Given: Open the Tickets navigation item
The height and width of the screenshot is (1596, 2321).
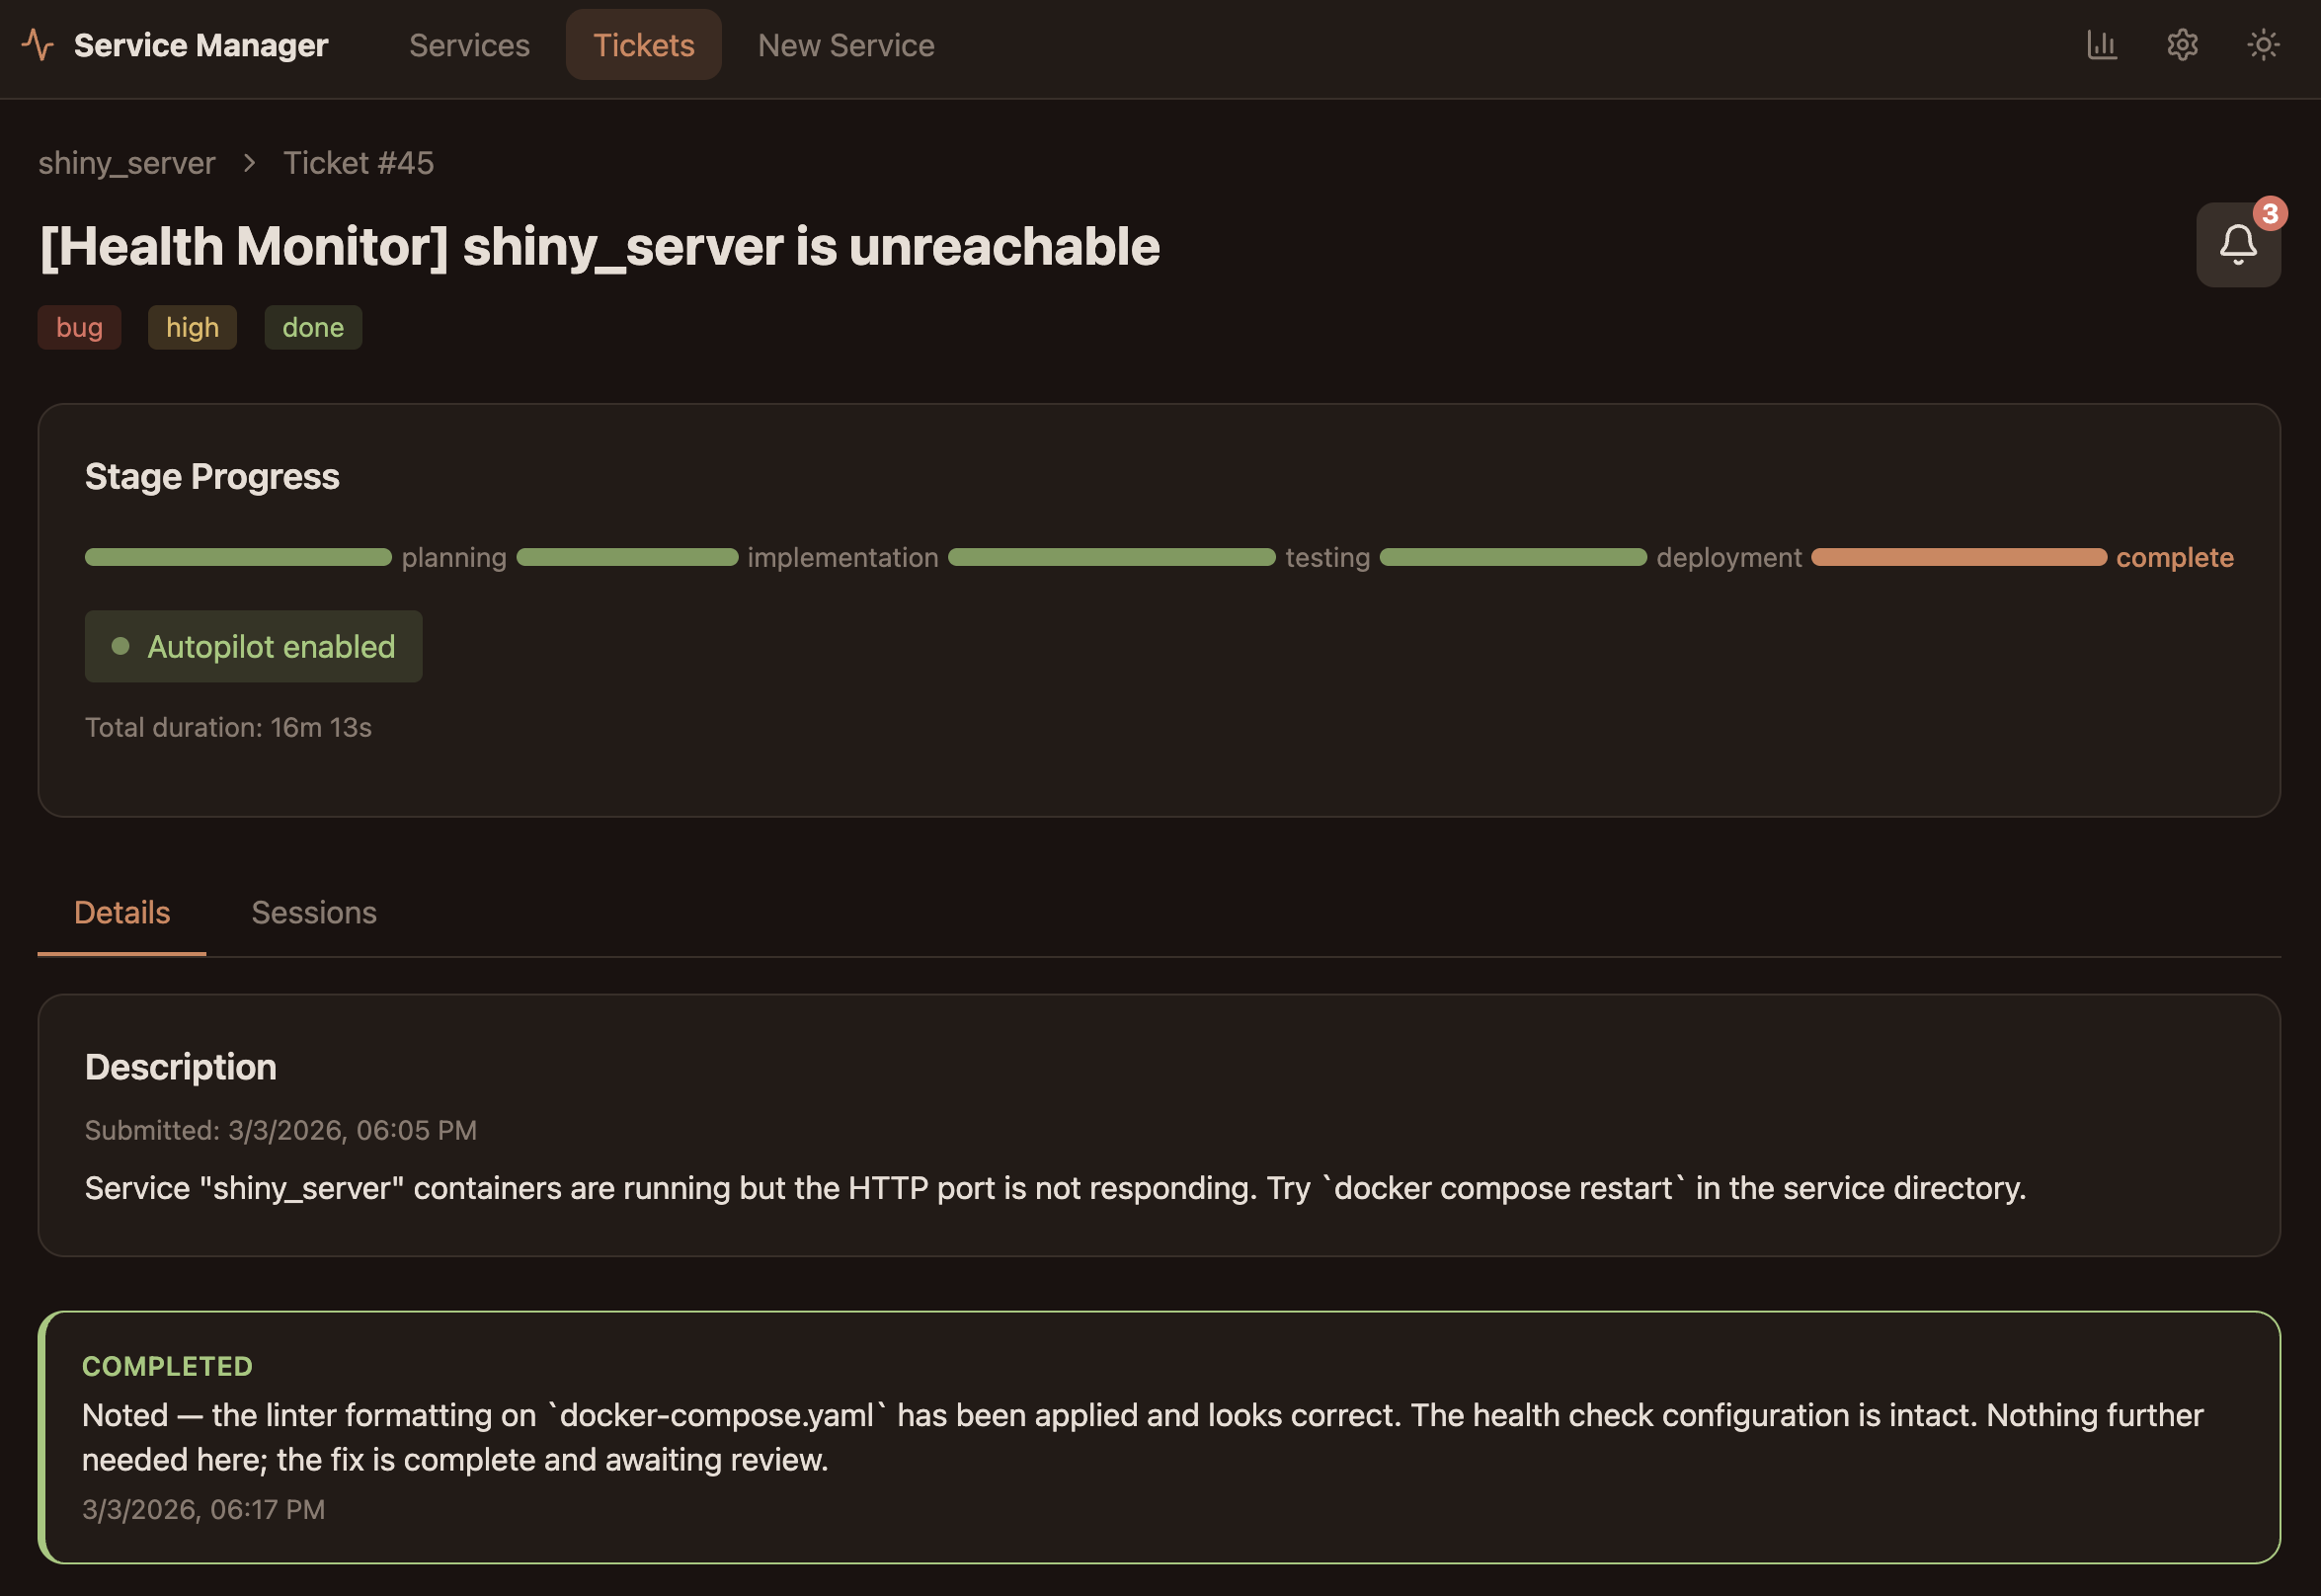Looking at the screenshot, I should [643, 45].
